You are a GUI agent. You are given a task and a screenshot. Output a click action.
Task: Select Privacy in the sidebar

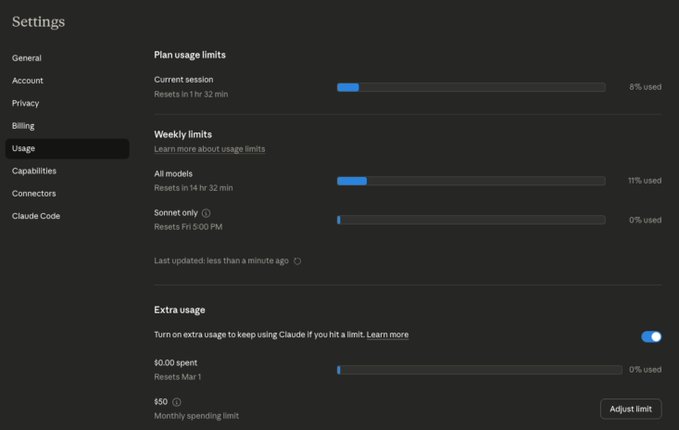point(26,103)
